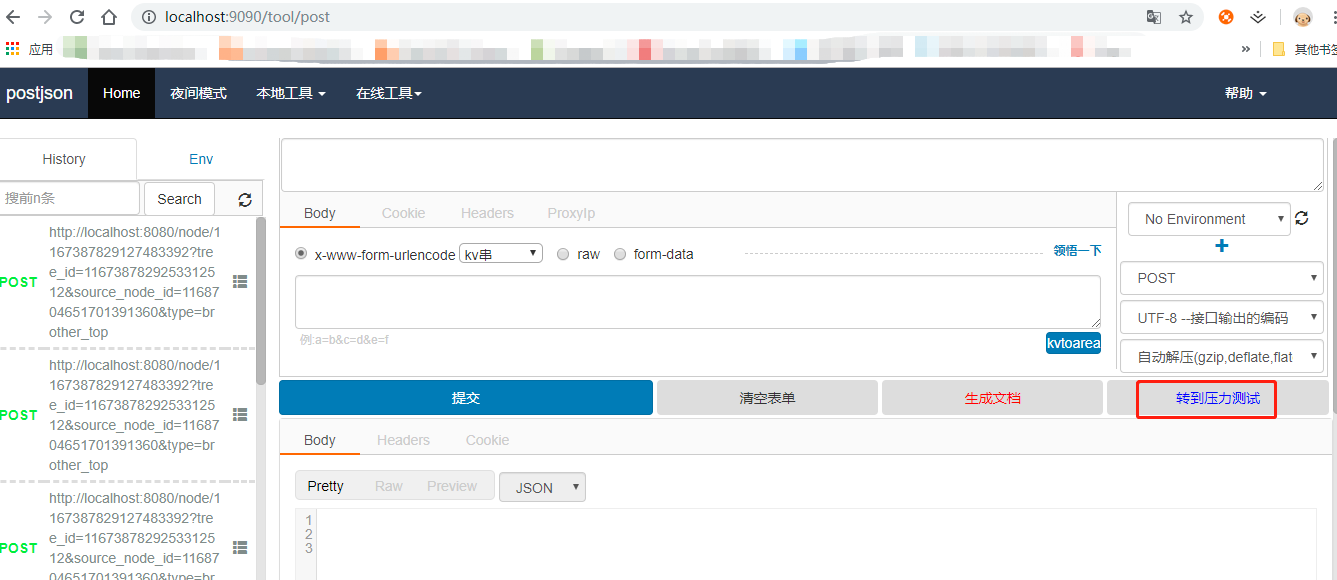Switch to the Env tab

pos(201,159)
